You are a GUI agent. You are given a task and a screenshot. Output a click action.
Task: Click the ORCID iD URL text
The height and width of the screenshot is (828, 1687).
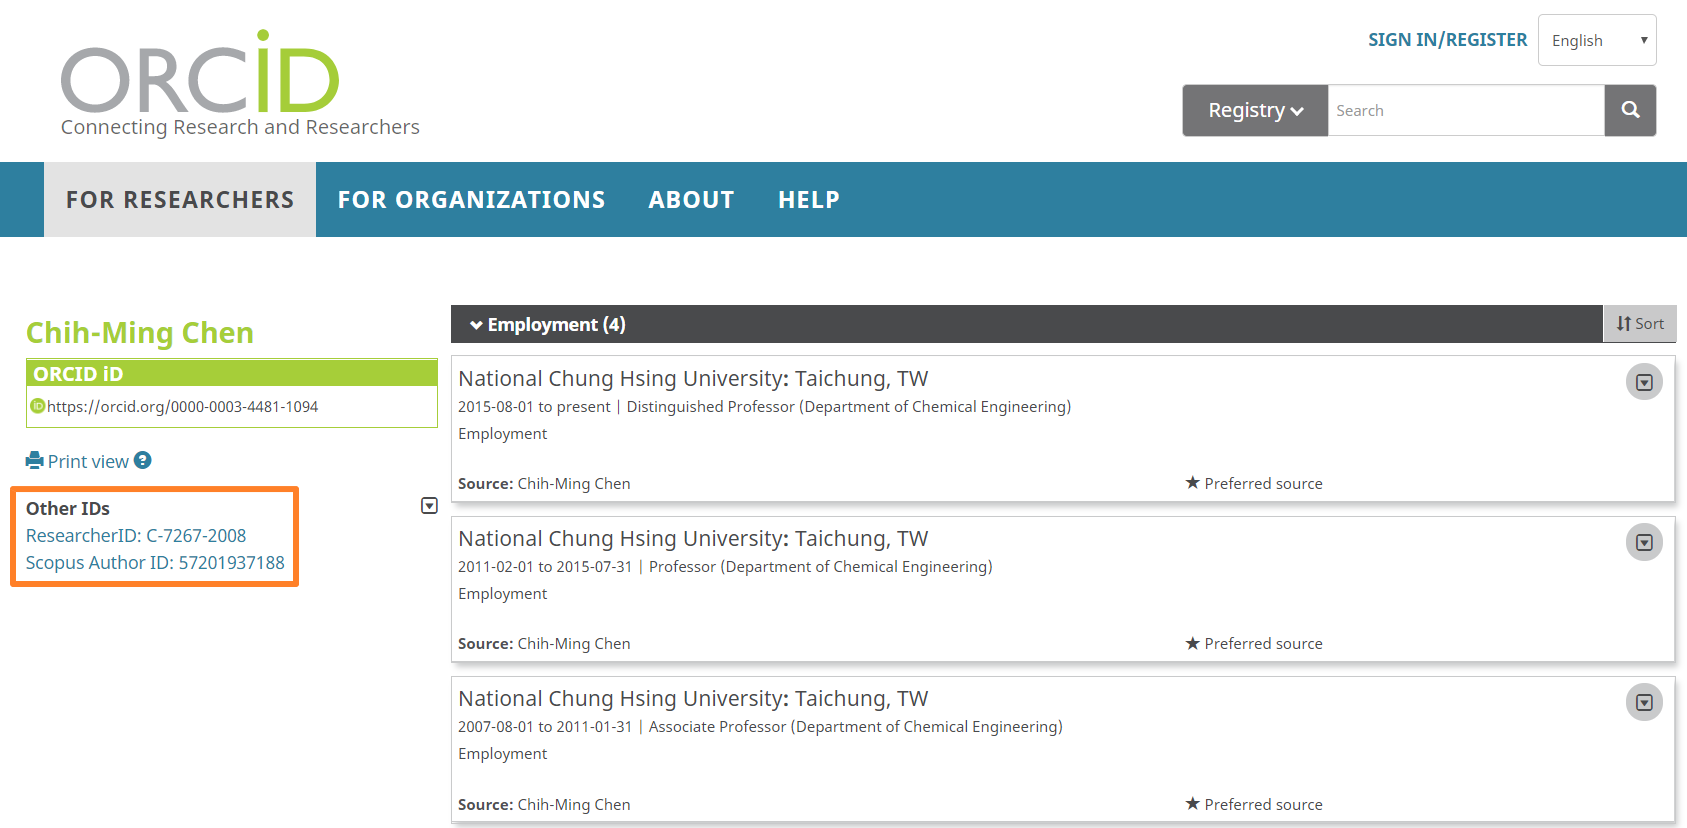[182, 407]
